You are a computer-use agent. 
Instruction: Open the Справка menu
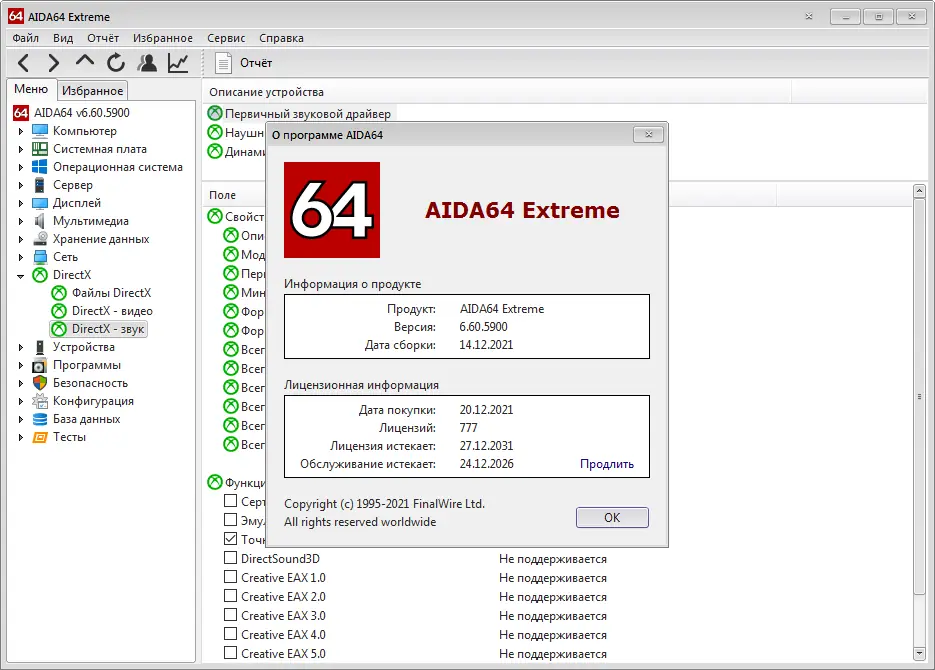coord(281,38)
